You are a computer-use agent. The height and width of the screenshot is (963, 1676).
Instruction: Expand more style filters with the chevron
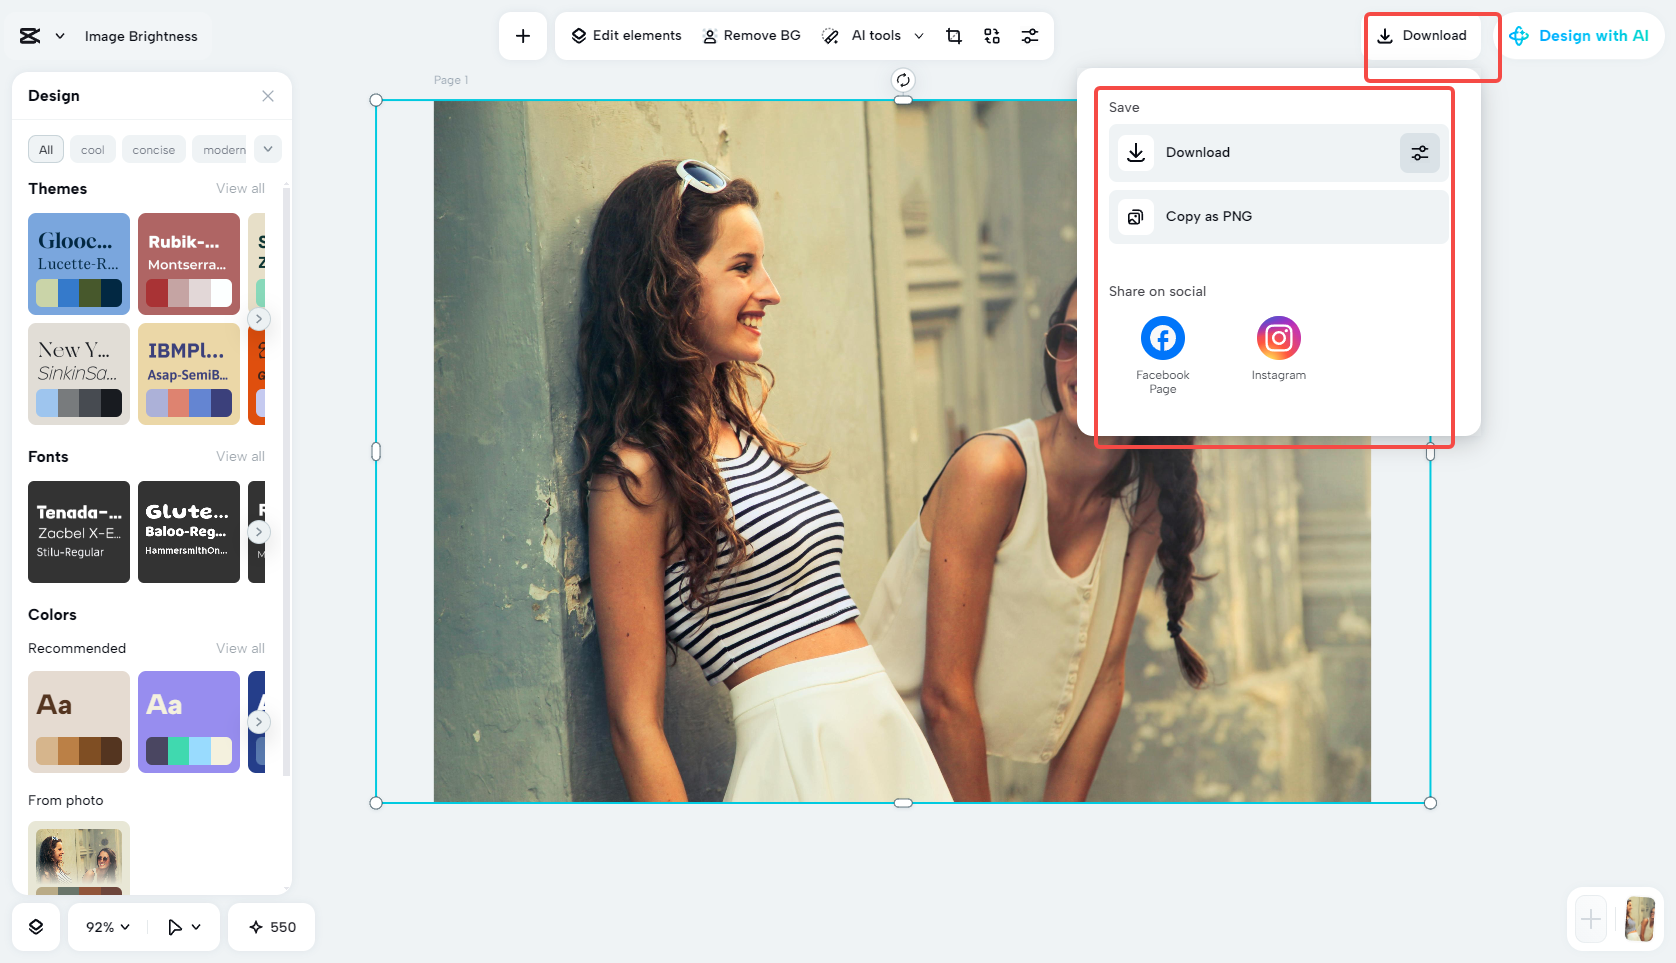click(267, 149)
